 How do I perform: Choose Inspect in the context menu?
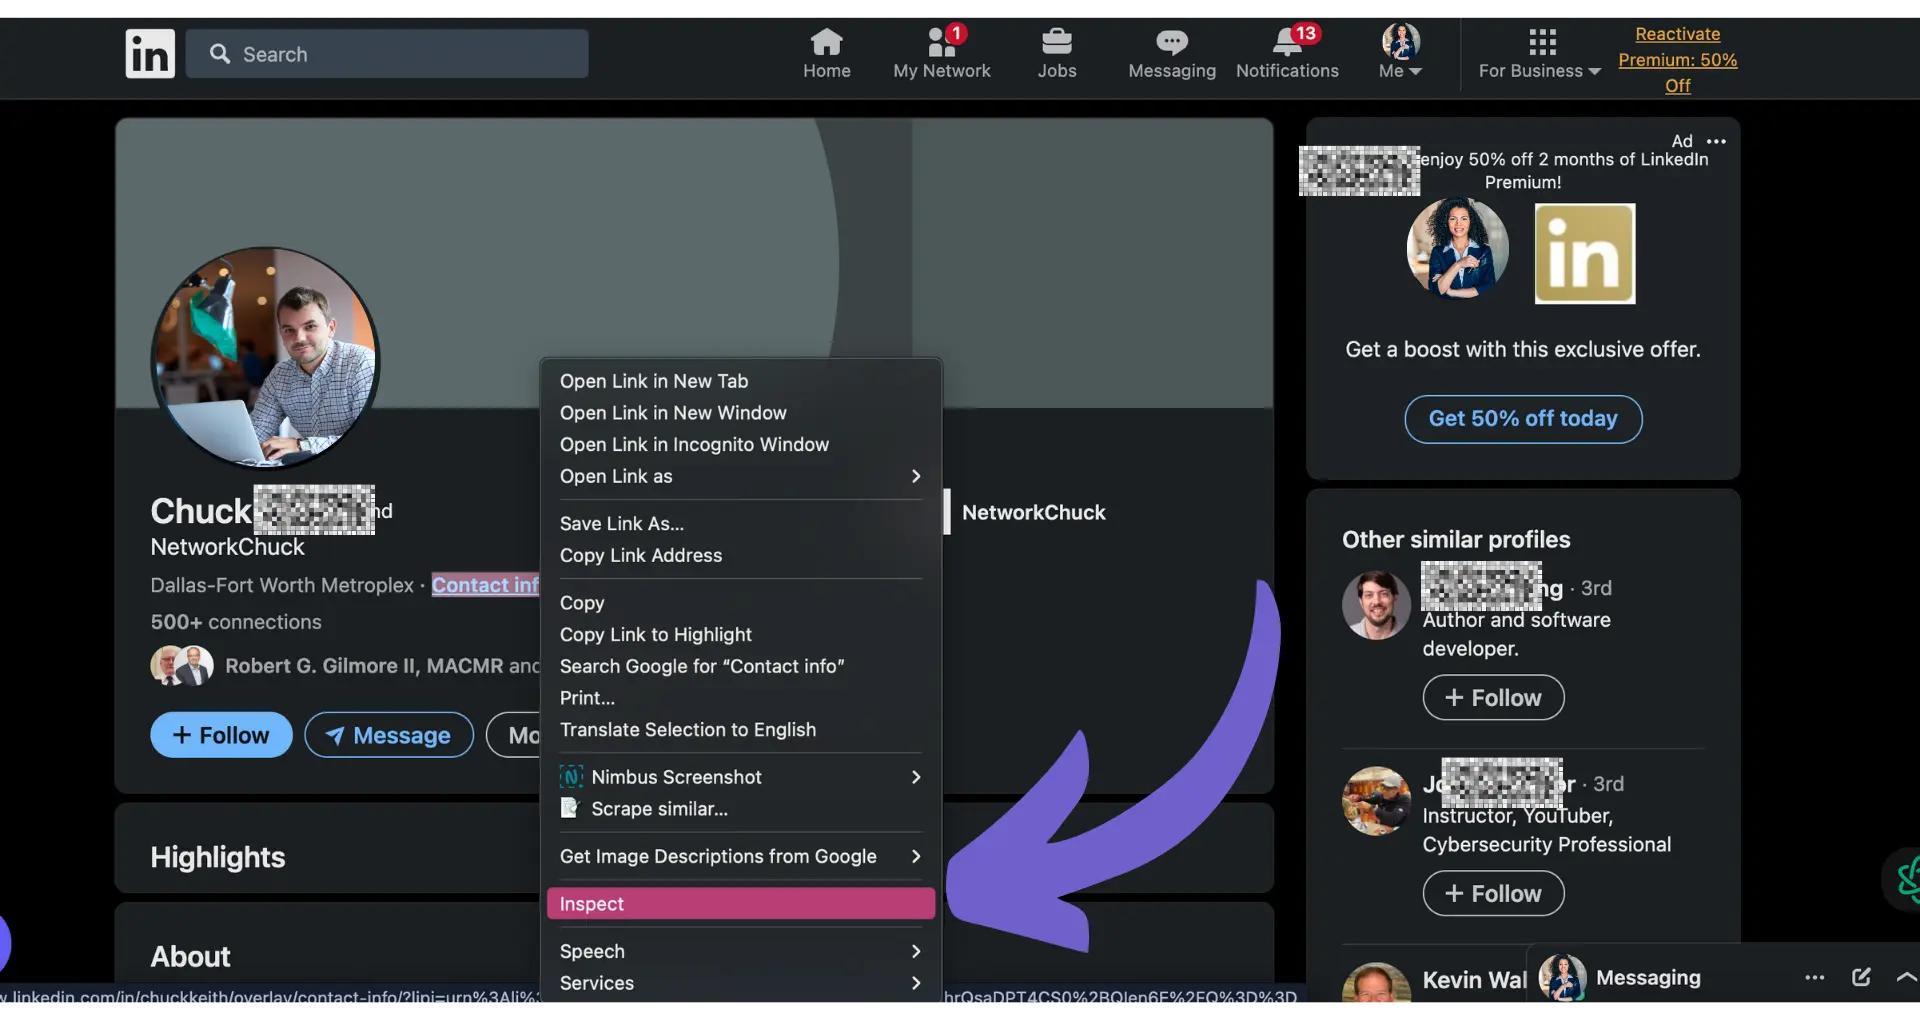(741, 904)
